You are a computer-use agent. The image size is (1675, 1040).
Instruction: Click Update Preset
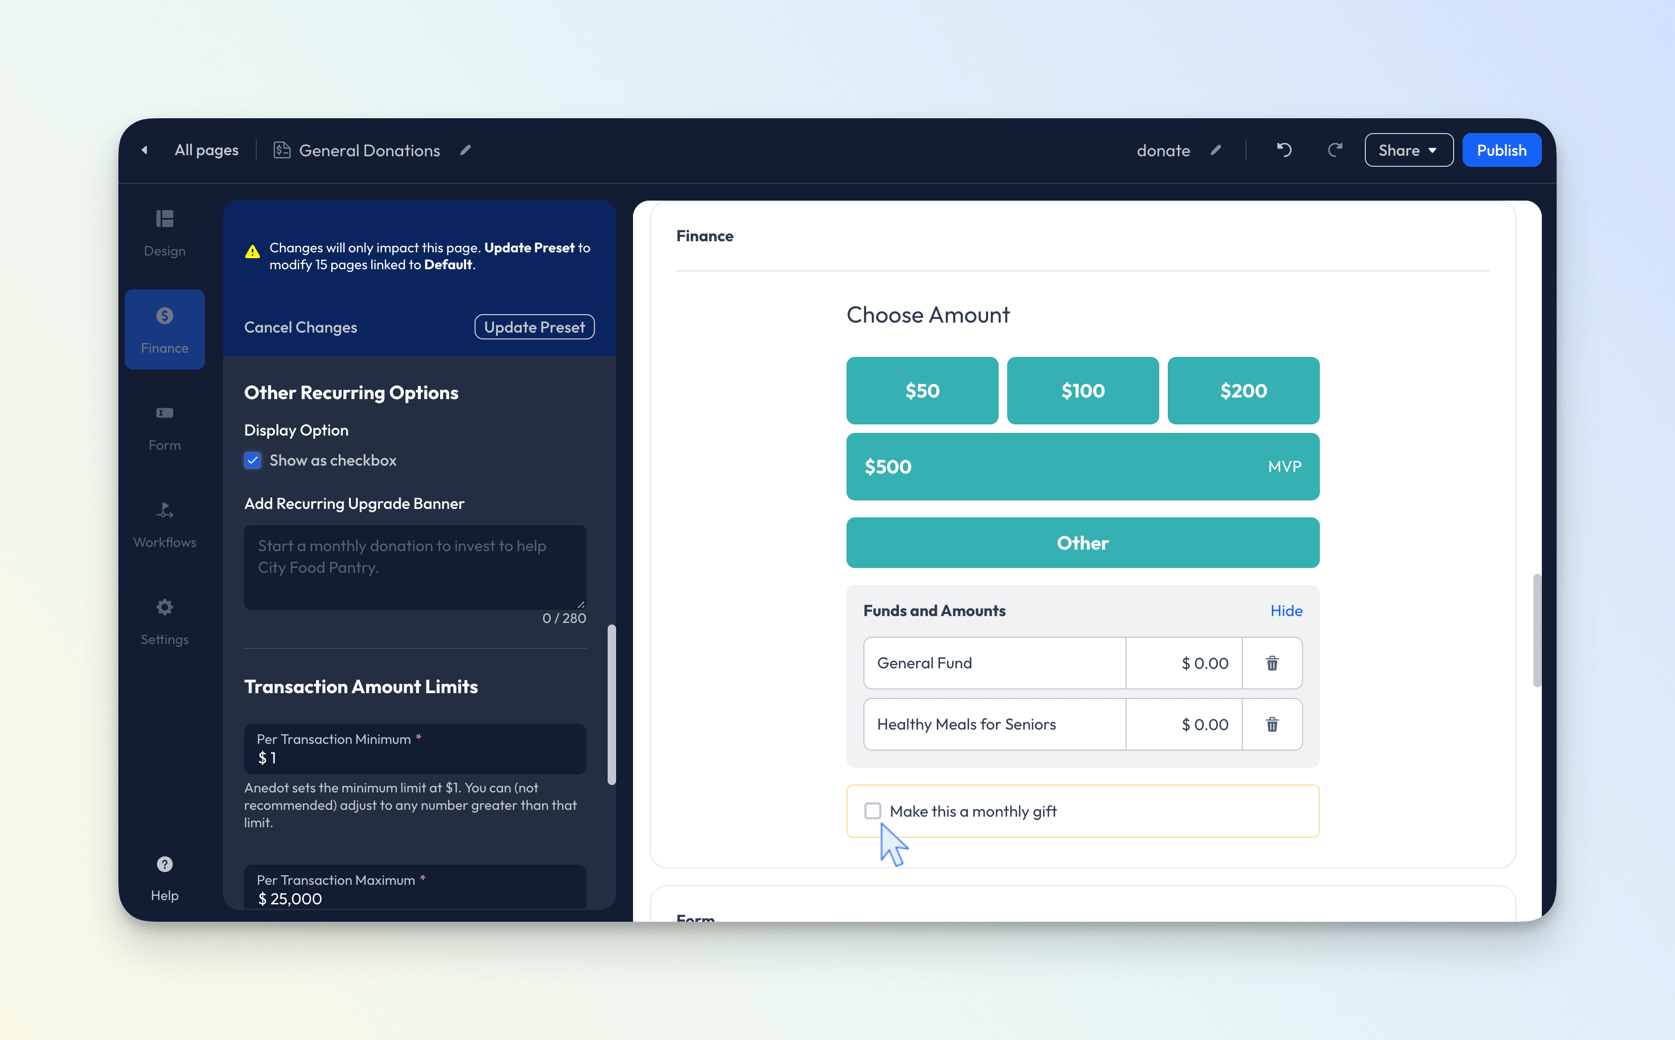click(x=534, y=327)
